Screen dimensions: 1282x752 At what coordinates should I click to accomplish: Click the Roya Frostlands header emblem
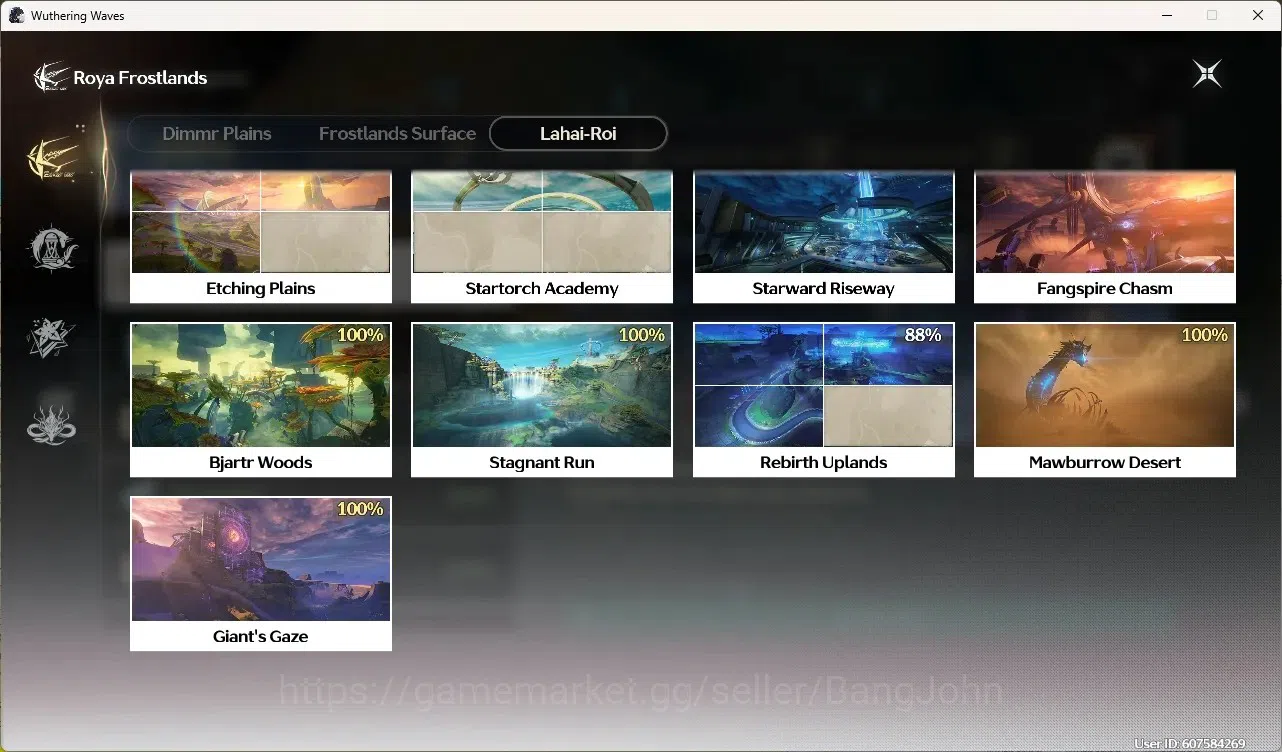tap(51, 77)
